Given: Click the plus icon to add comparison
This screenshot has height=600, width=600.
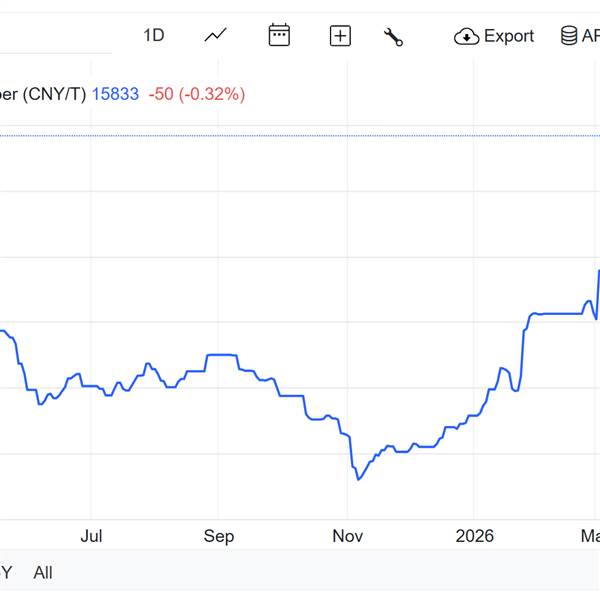Looking at the screenshot, I should click(340, 36).
